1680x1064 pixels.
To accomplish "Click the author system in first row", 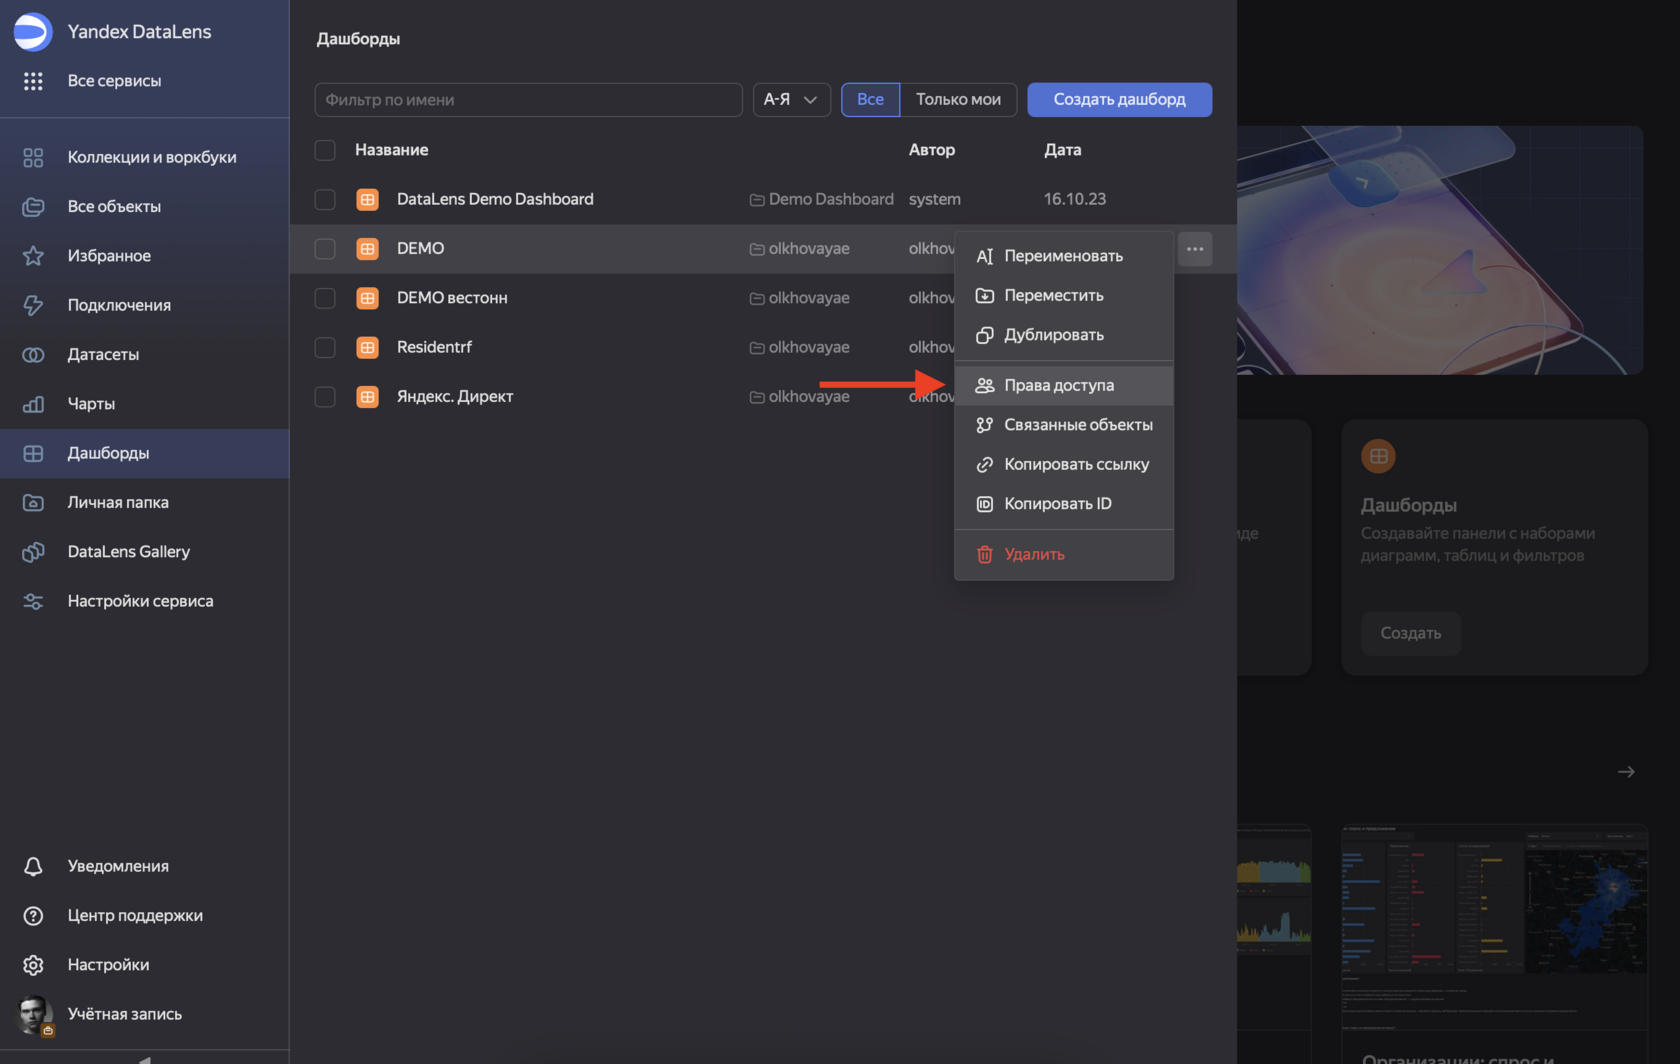I will (x=935, y=199).
